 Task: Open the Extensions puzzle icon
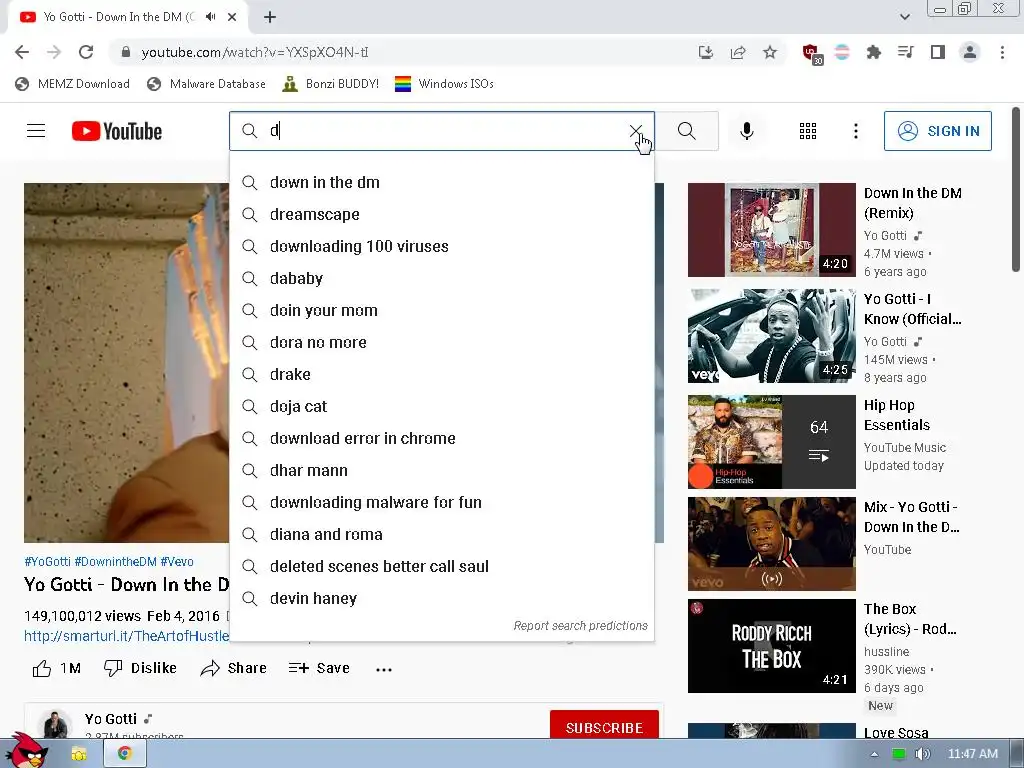pyautogui.click(x=874, y=52)
